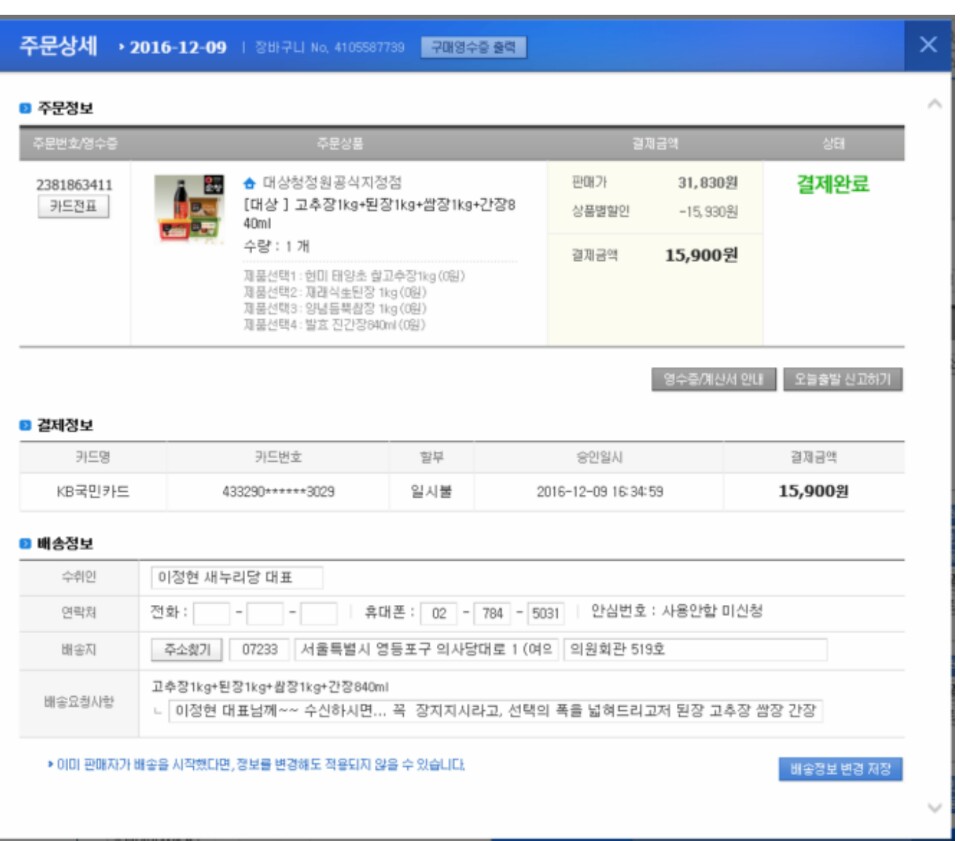Viewport: 960px width, 841px height.
Task: Click the 휴대폰 field showing 5031
Action: click(545, 612)
